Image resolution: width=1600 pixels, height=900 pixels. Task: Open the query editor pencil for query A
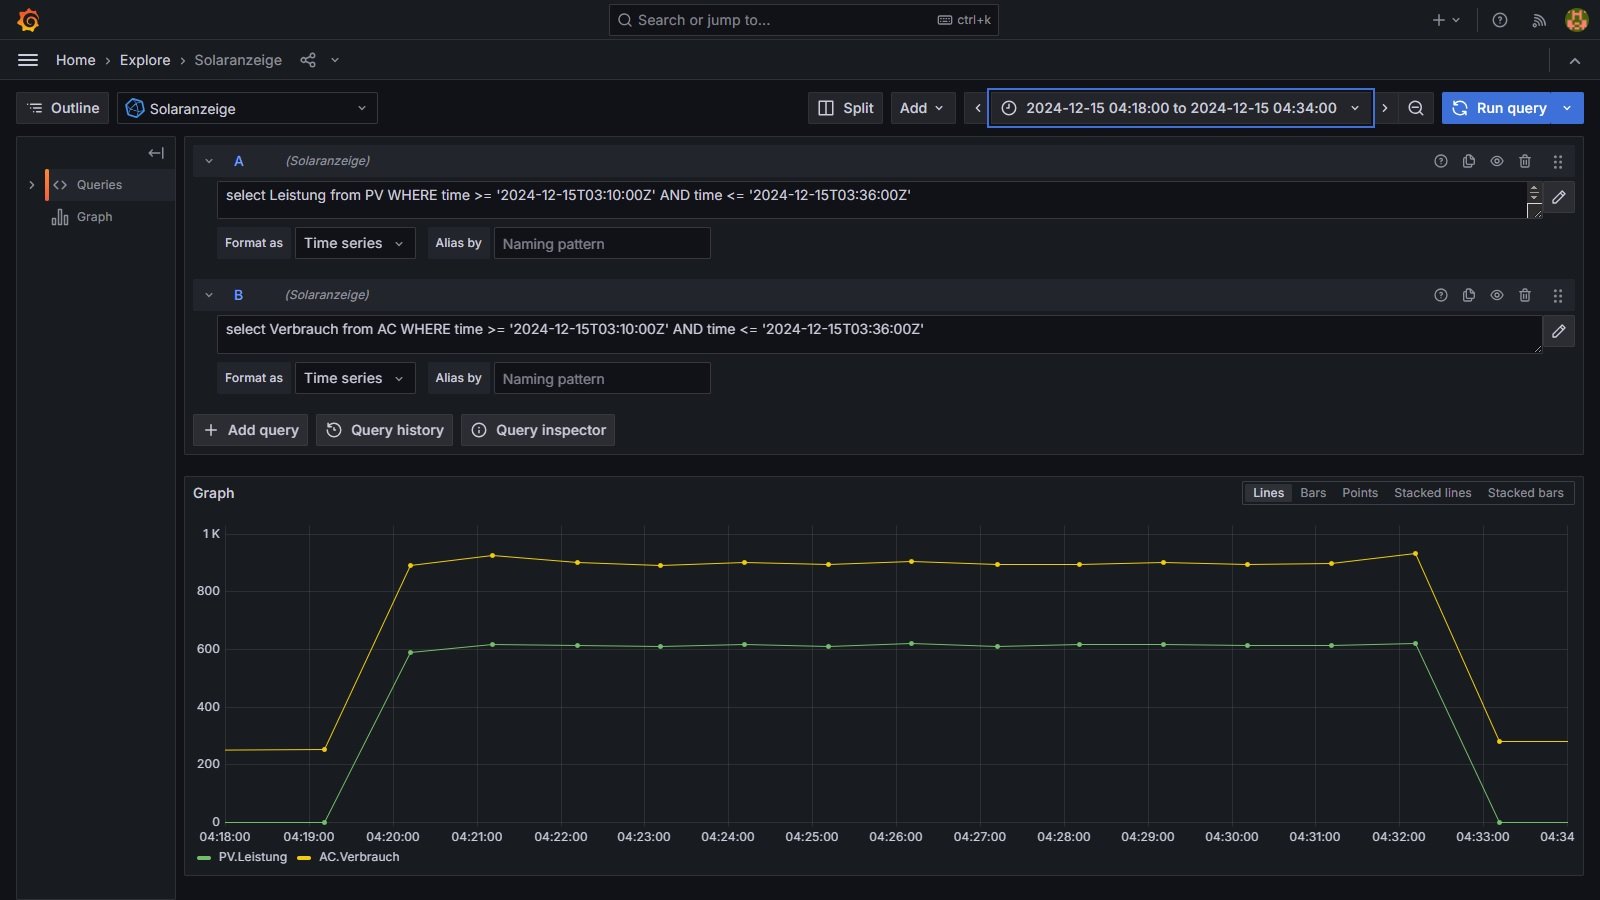click(x=1558, y=197)
